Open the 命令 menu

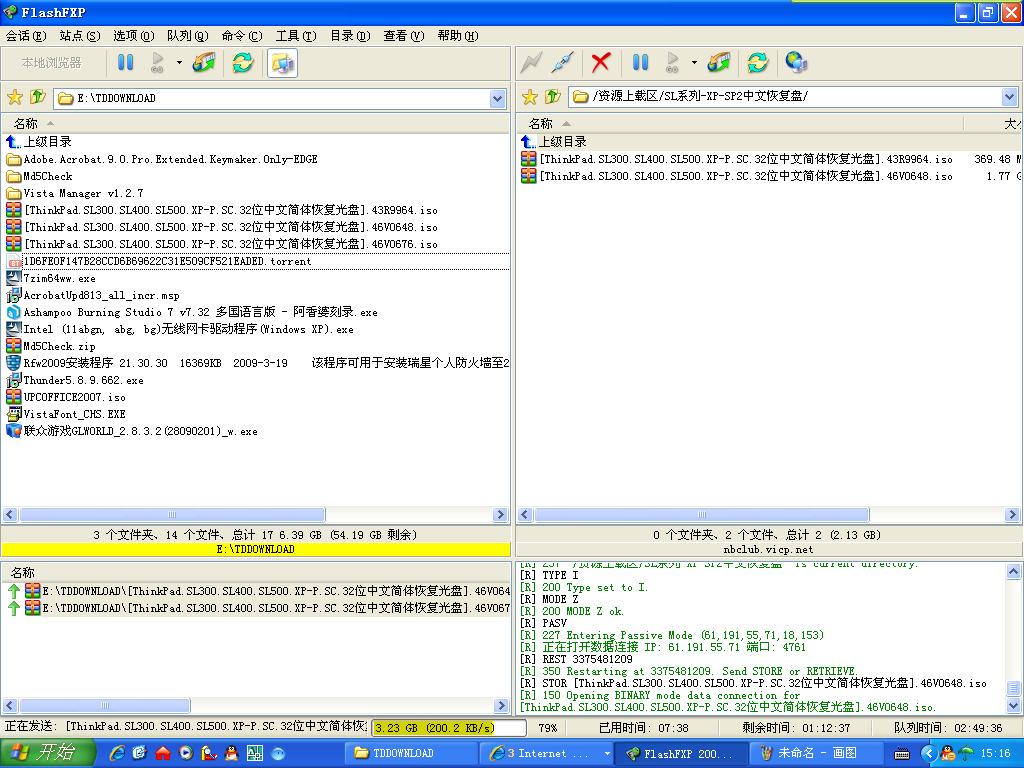[x=242, y=36]
